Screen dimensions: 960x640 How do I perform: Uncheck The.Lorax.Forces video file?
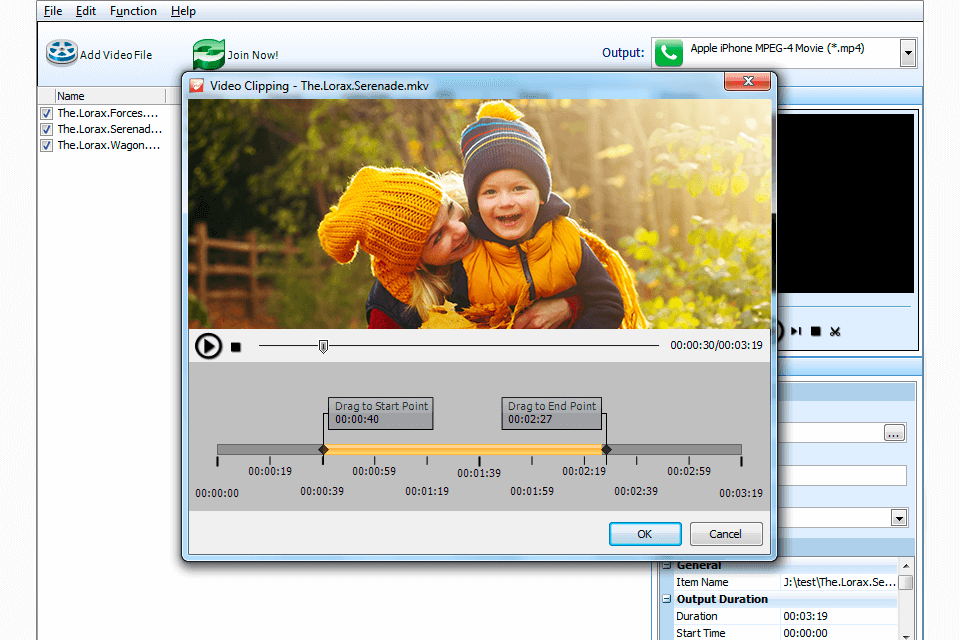pos(46,113)
